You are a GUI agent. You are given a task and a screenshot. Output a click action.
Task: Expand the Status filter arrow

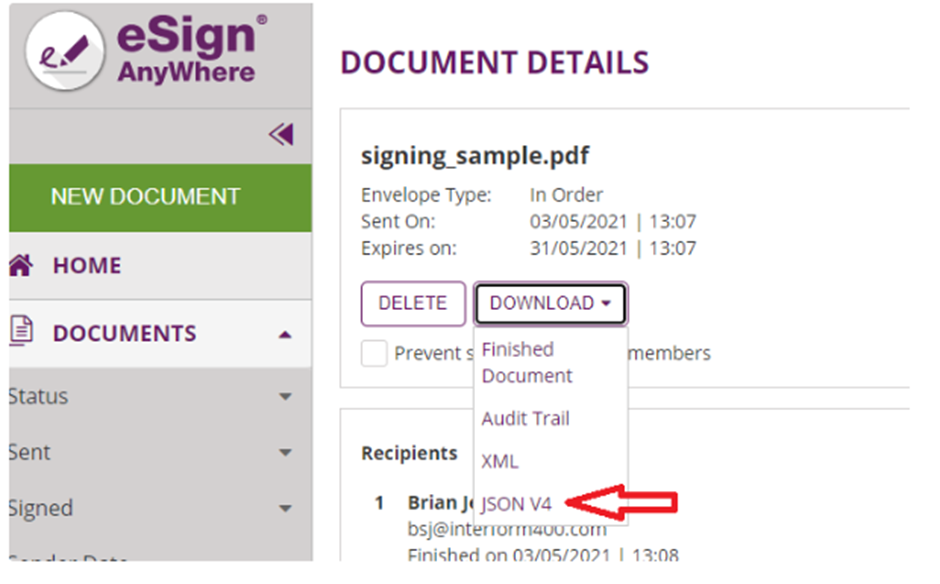[285, 396]
